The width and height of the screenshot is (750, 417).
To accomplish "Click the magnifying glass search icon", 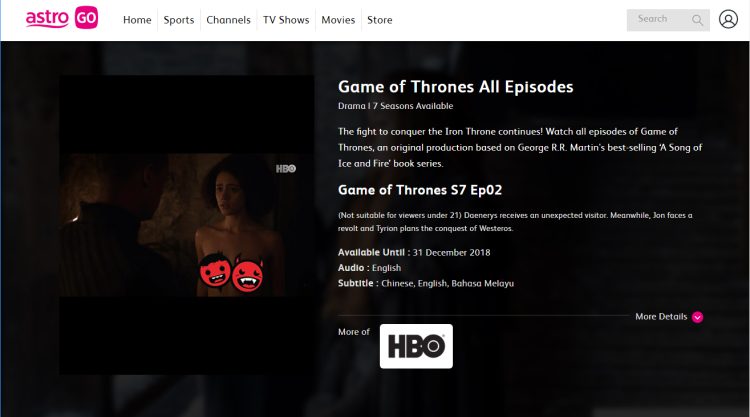I will 697,20.
